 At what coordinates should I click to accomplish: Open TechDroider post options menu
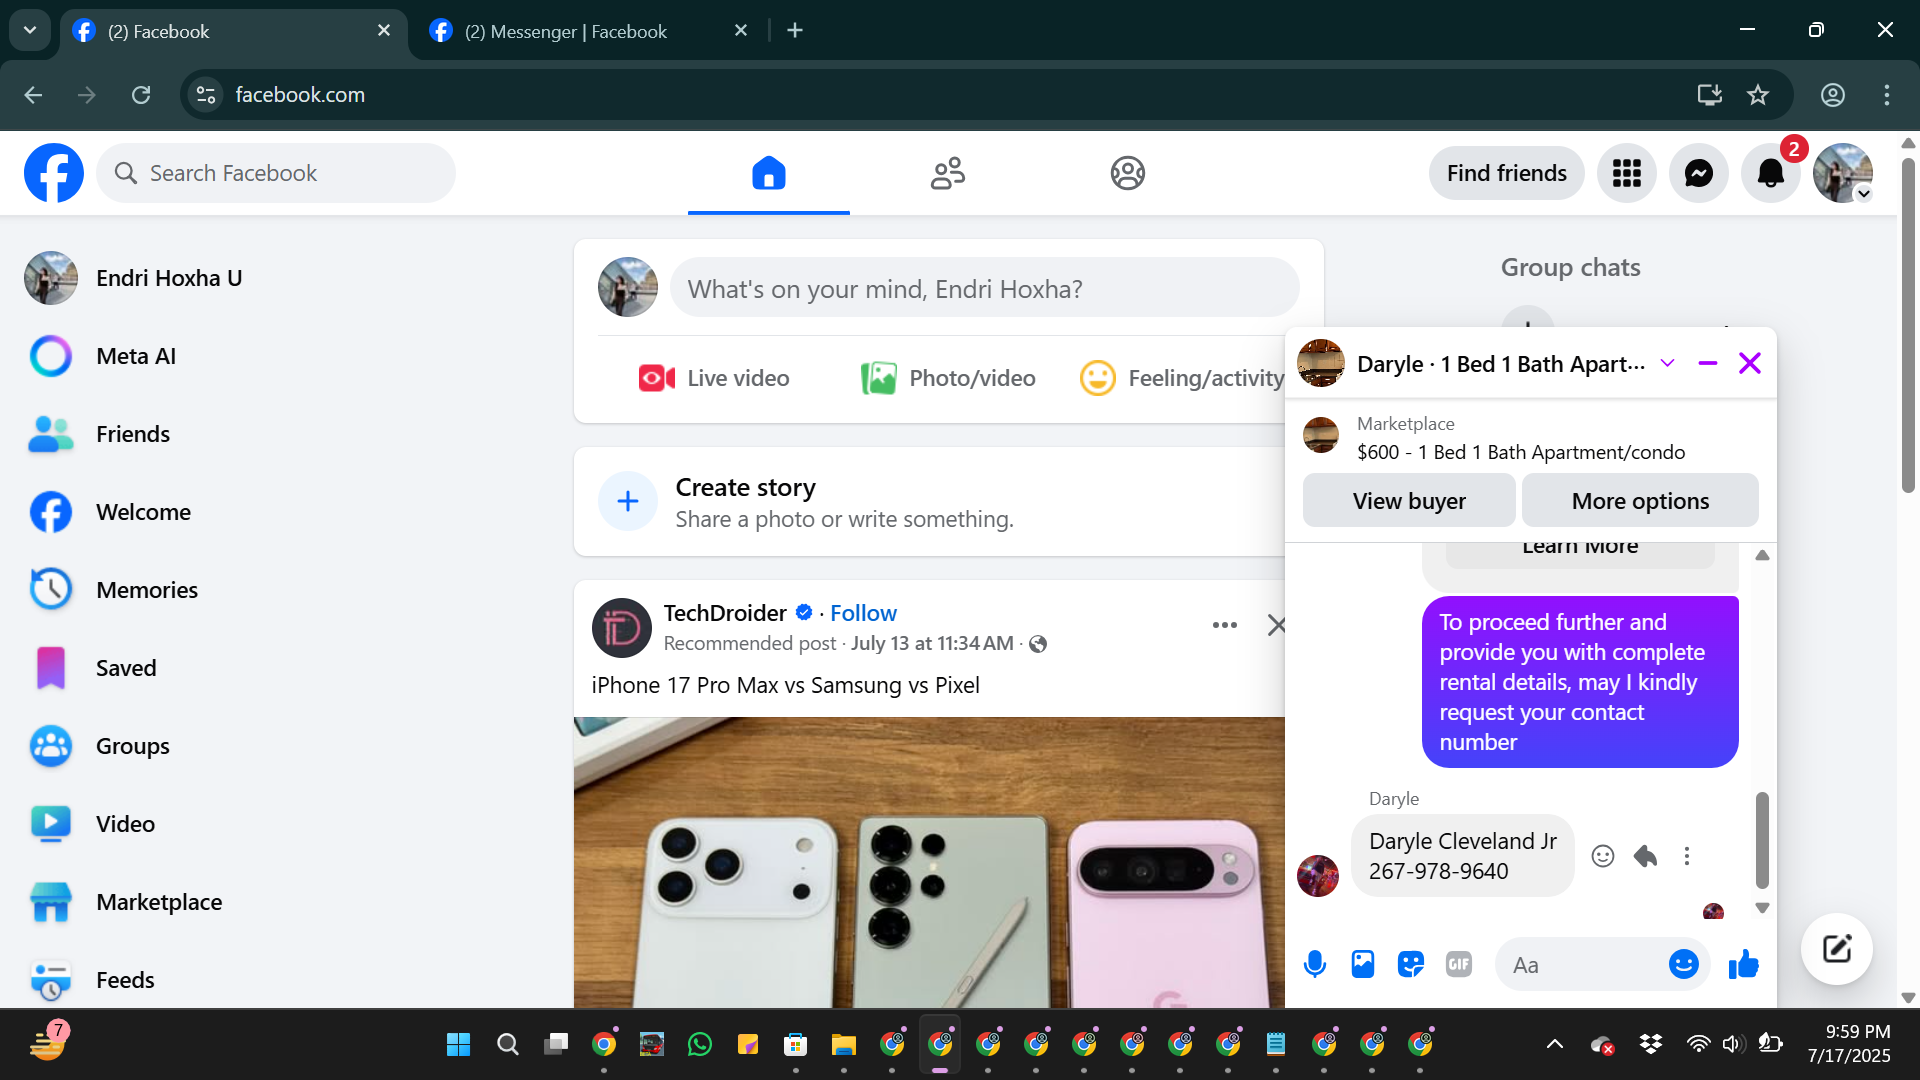pyautogui.click(x=1225, y=625)
